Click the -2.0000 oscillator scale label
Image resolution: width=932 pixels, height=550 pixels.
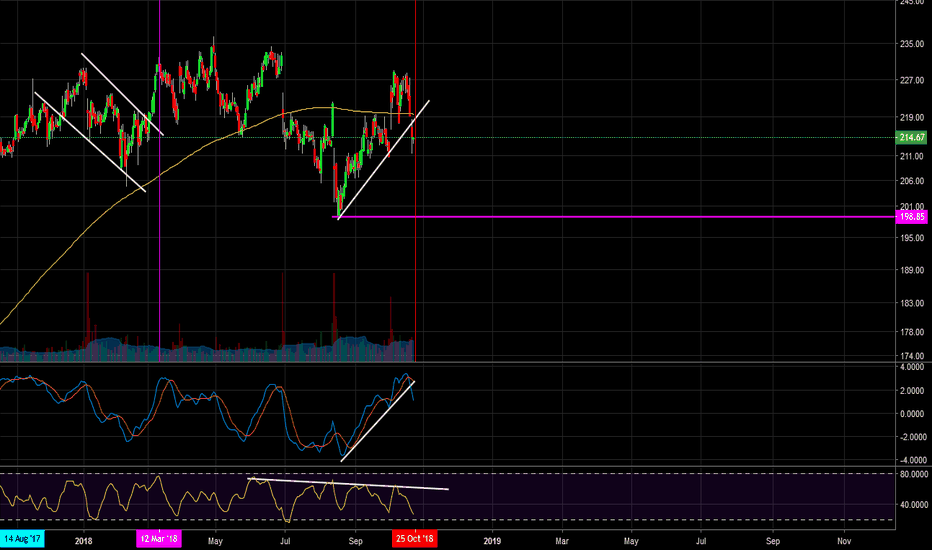pyautogui.click(x=912, y=437)
